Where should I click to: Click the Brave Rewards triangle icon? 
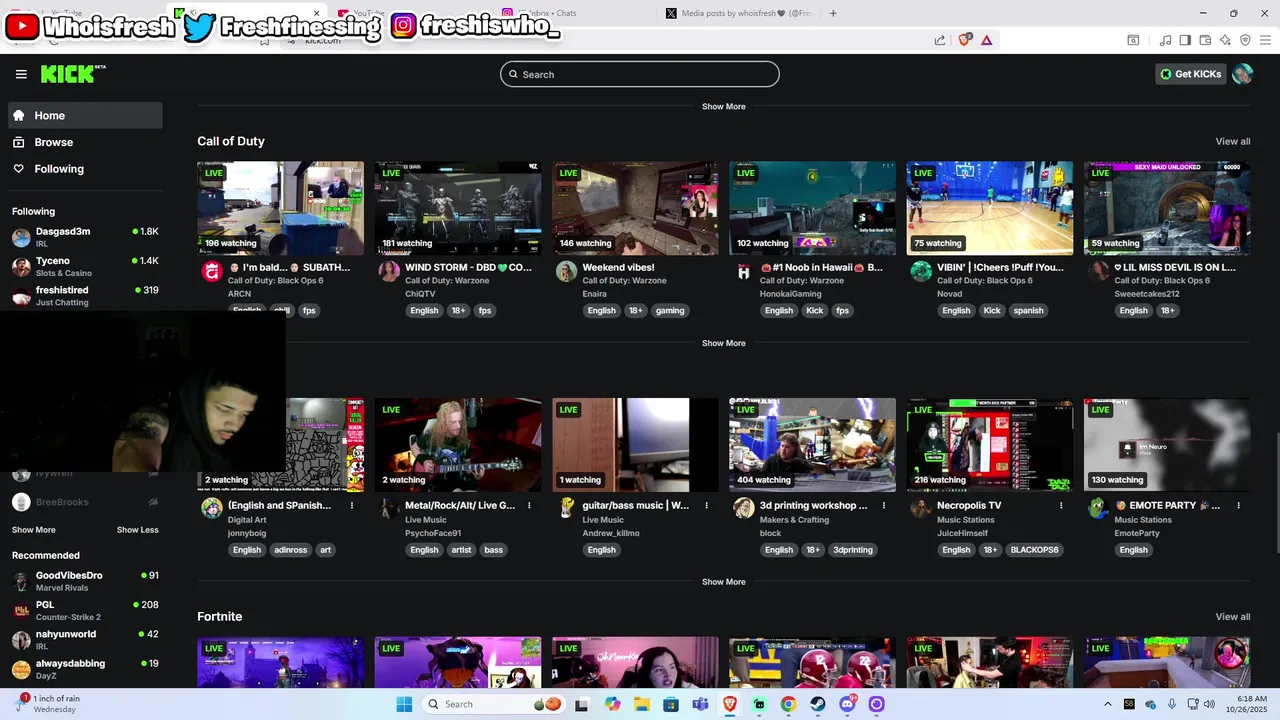[x=986, y=40]
